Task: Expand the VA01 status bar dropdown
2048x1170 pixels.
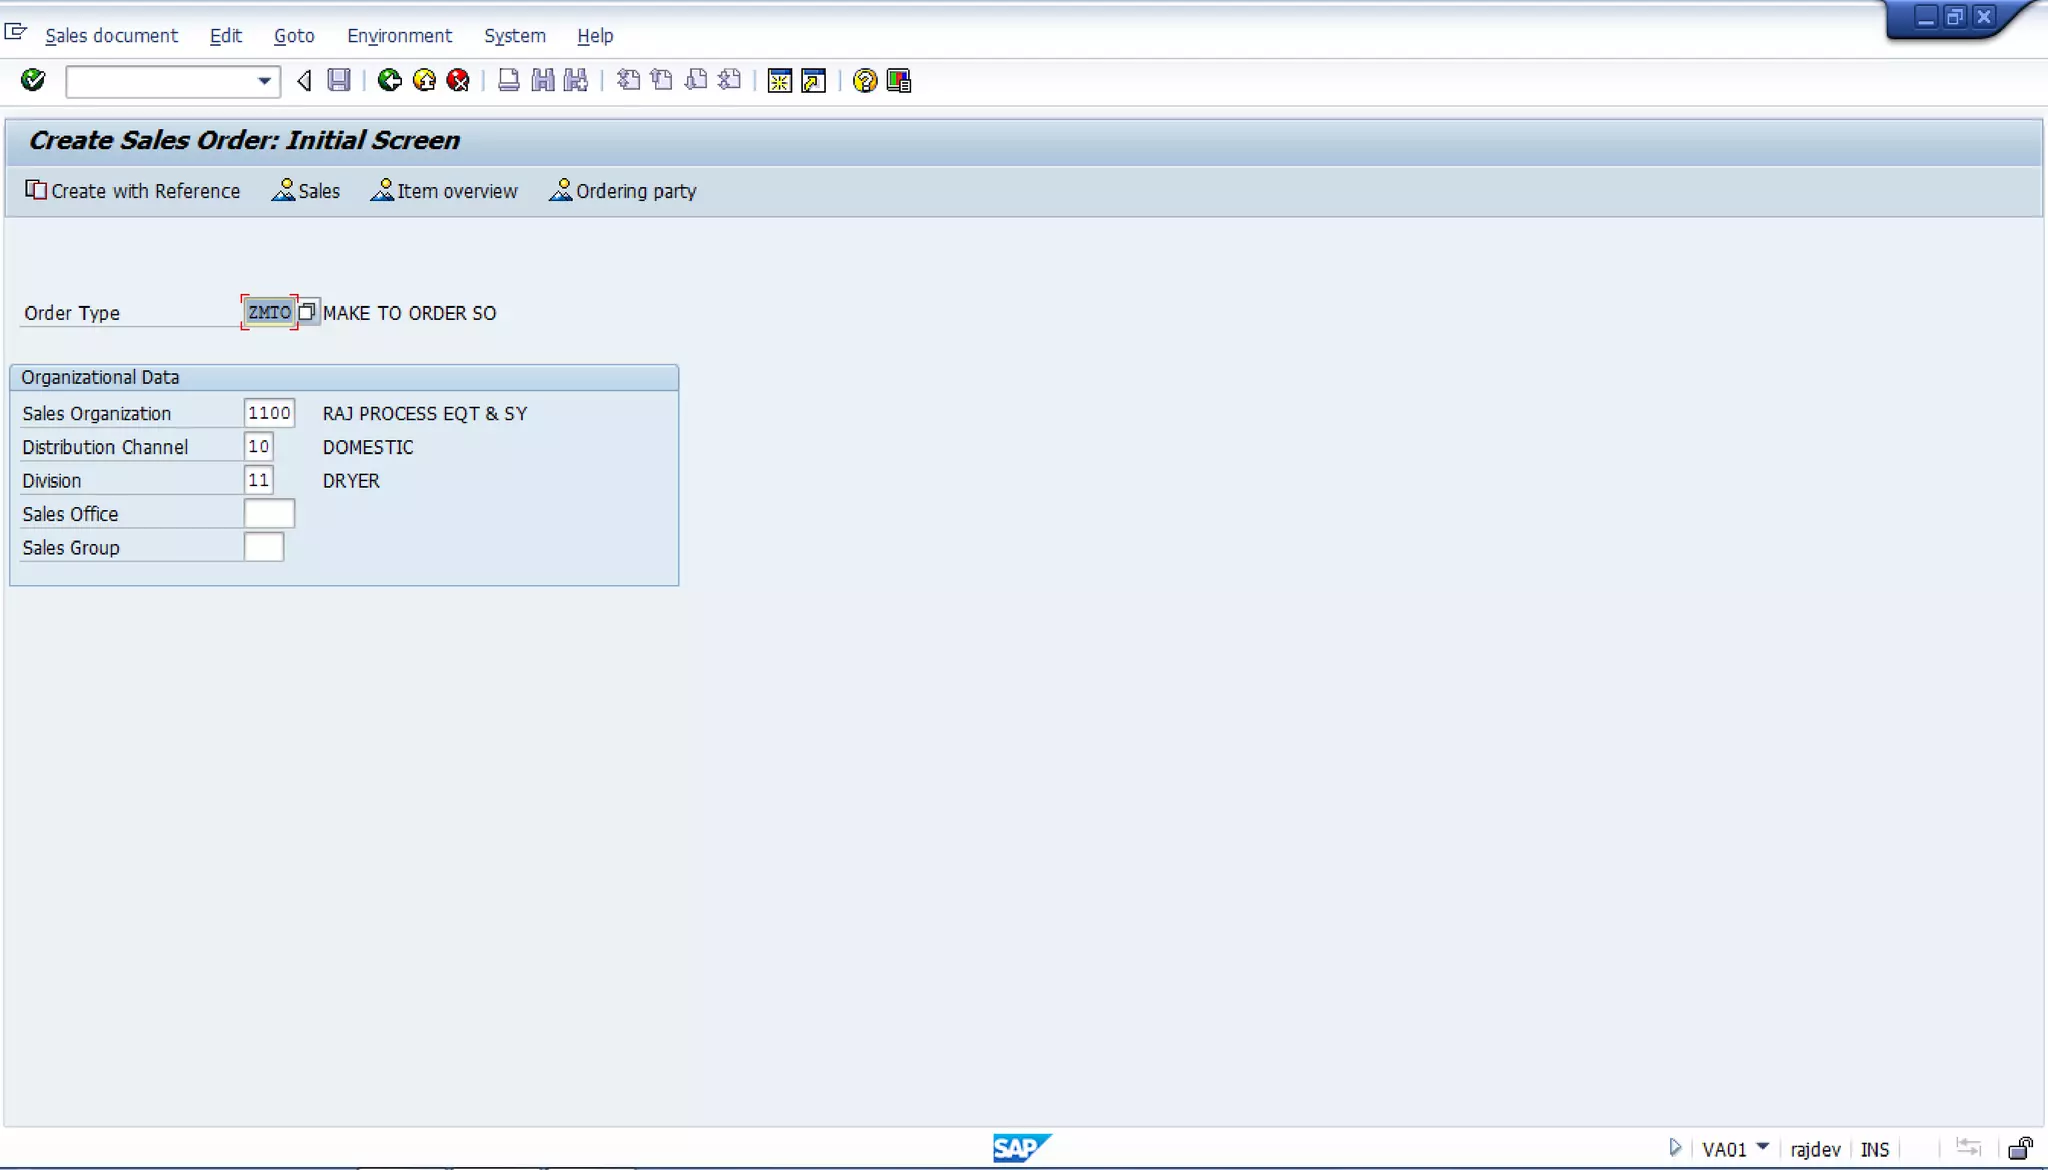Action: (1763, 1148)
